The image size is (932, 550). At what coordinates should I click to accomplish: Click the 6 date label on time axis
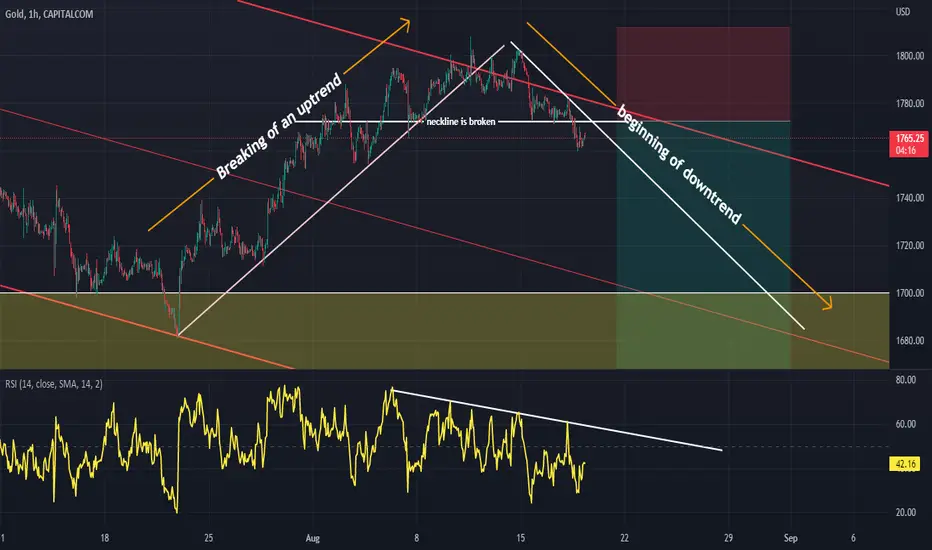(x=853, y=538)
